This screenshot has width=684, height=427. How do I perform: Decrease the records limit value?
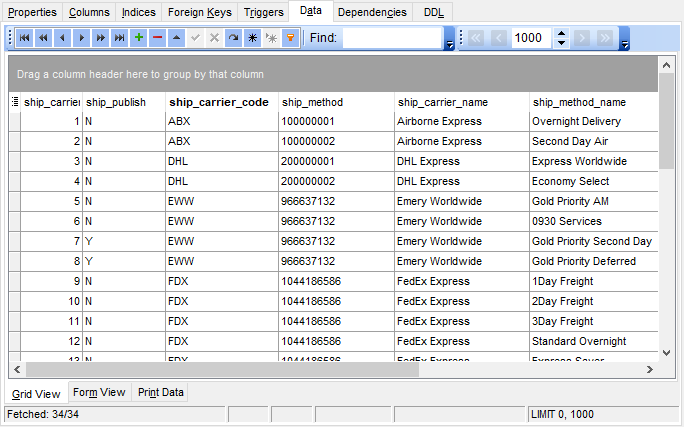click(x=562, y=43)
